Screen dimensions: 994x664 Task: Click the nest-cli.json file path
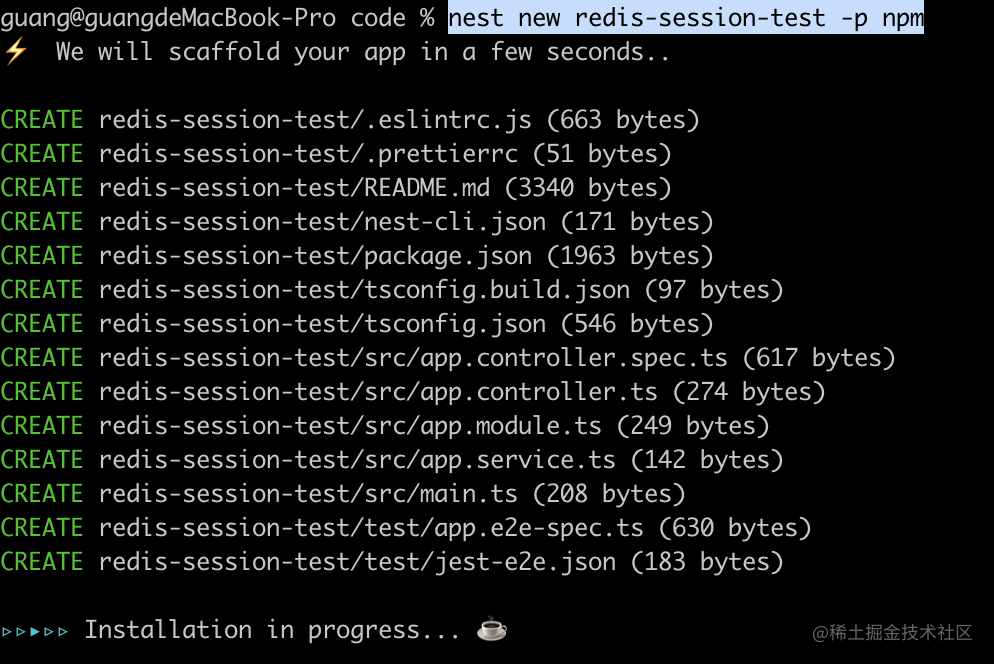pyautogui.click(x=322, y=222)
